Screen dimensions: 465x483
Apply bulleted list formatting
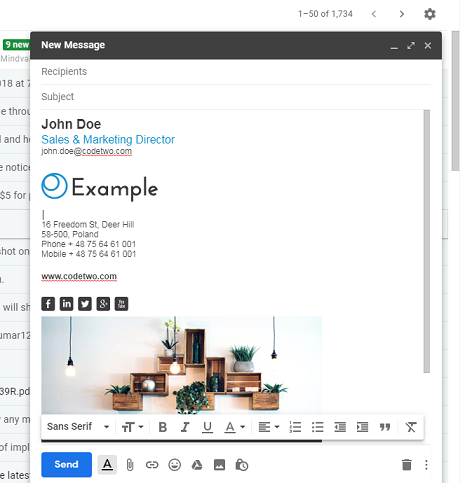click(x=318, y=427)
